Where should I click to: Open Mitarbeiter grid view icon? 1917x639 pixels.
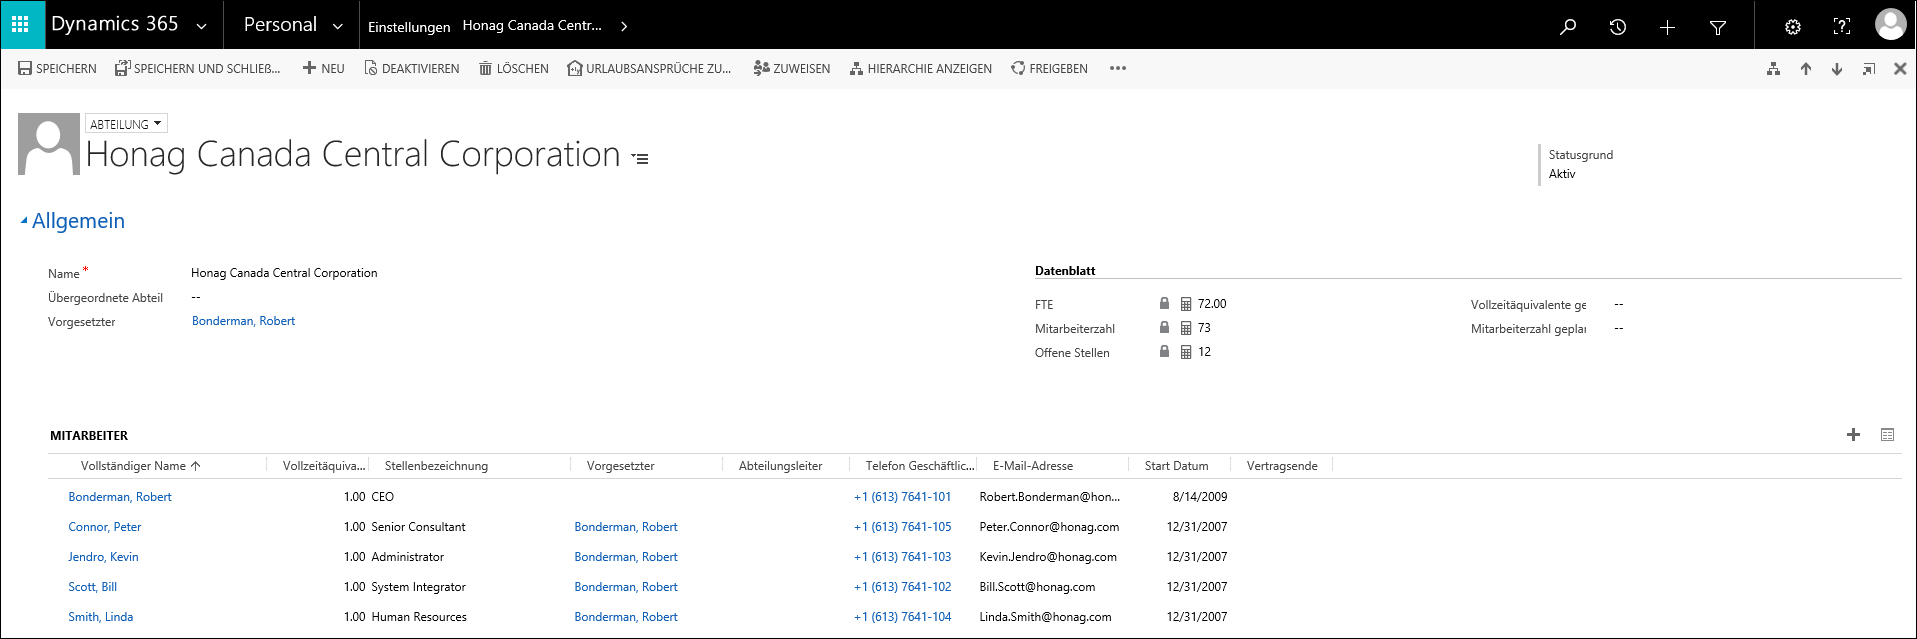click(1887, 435)
